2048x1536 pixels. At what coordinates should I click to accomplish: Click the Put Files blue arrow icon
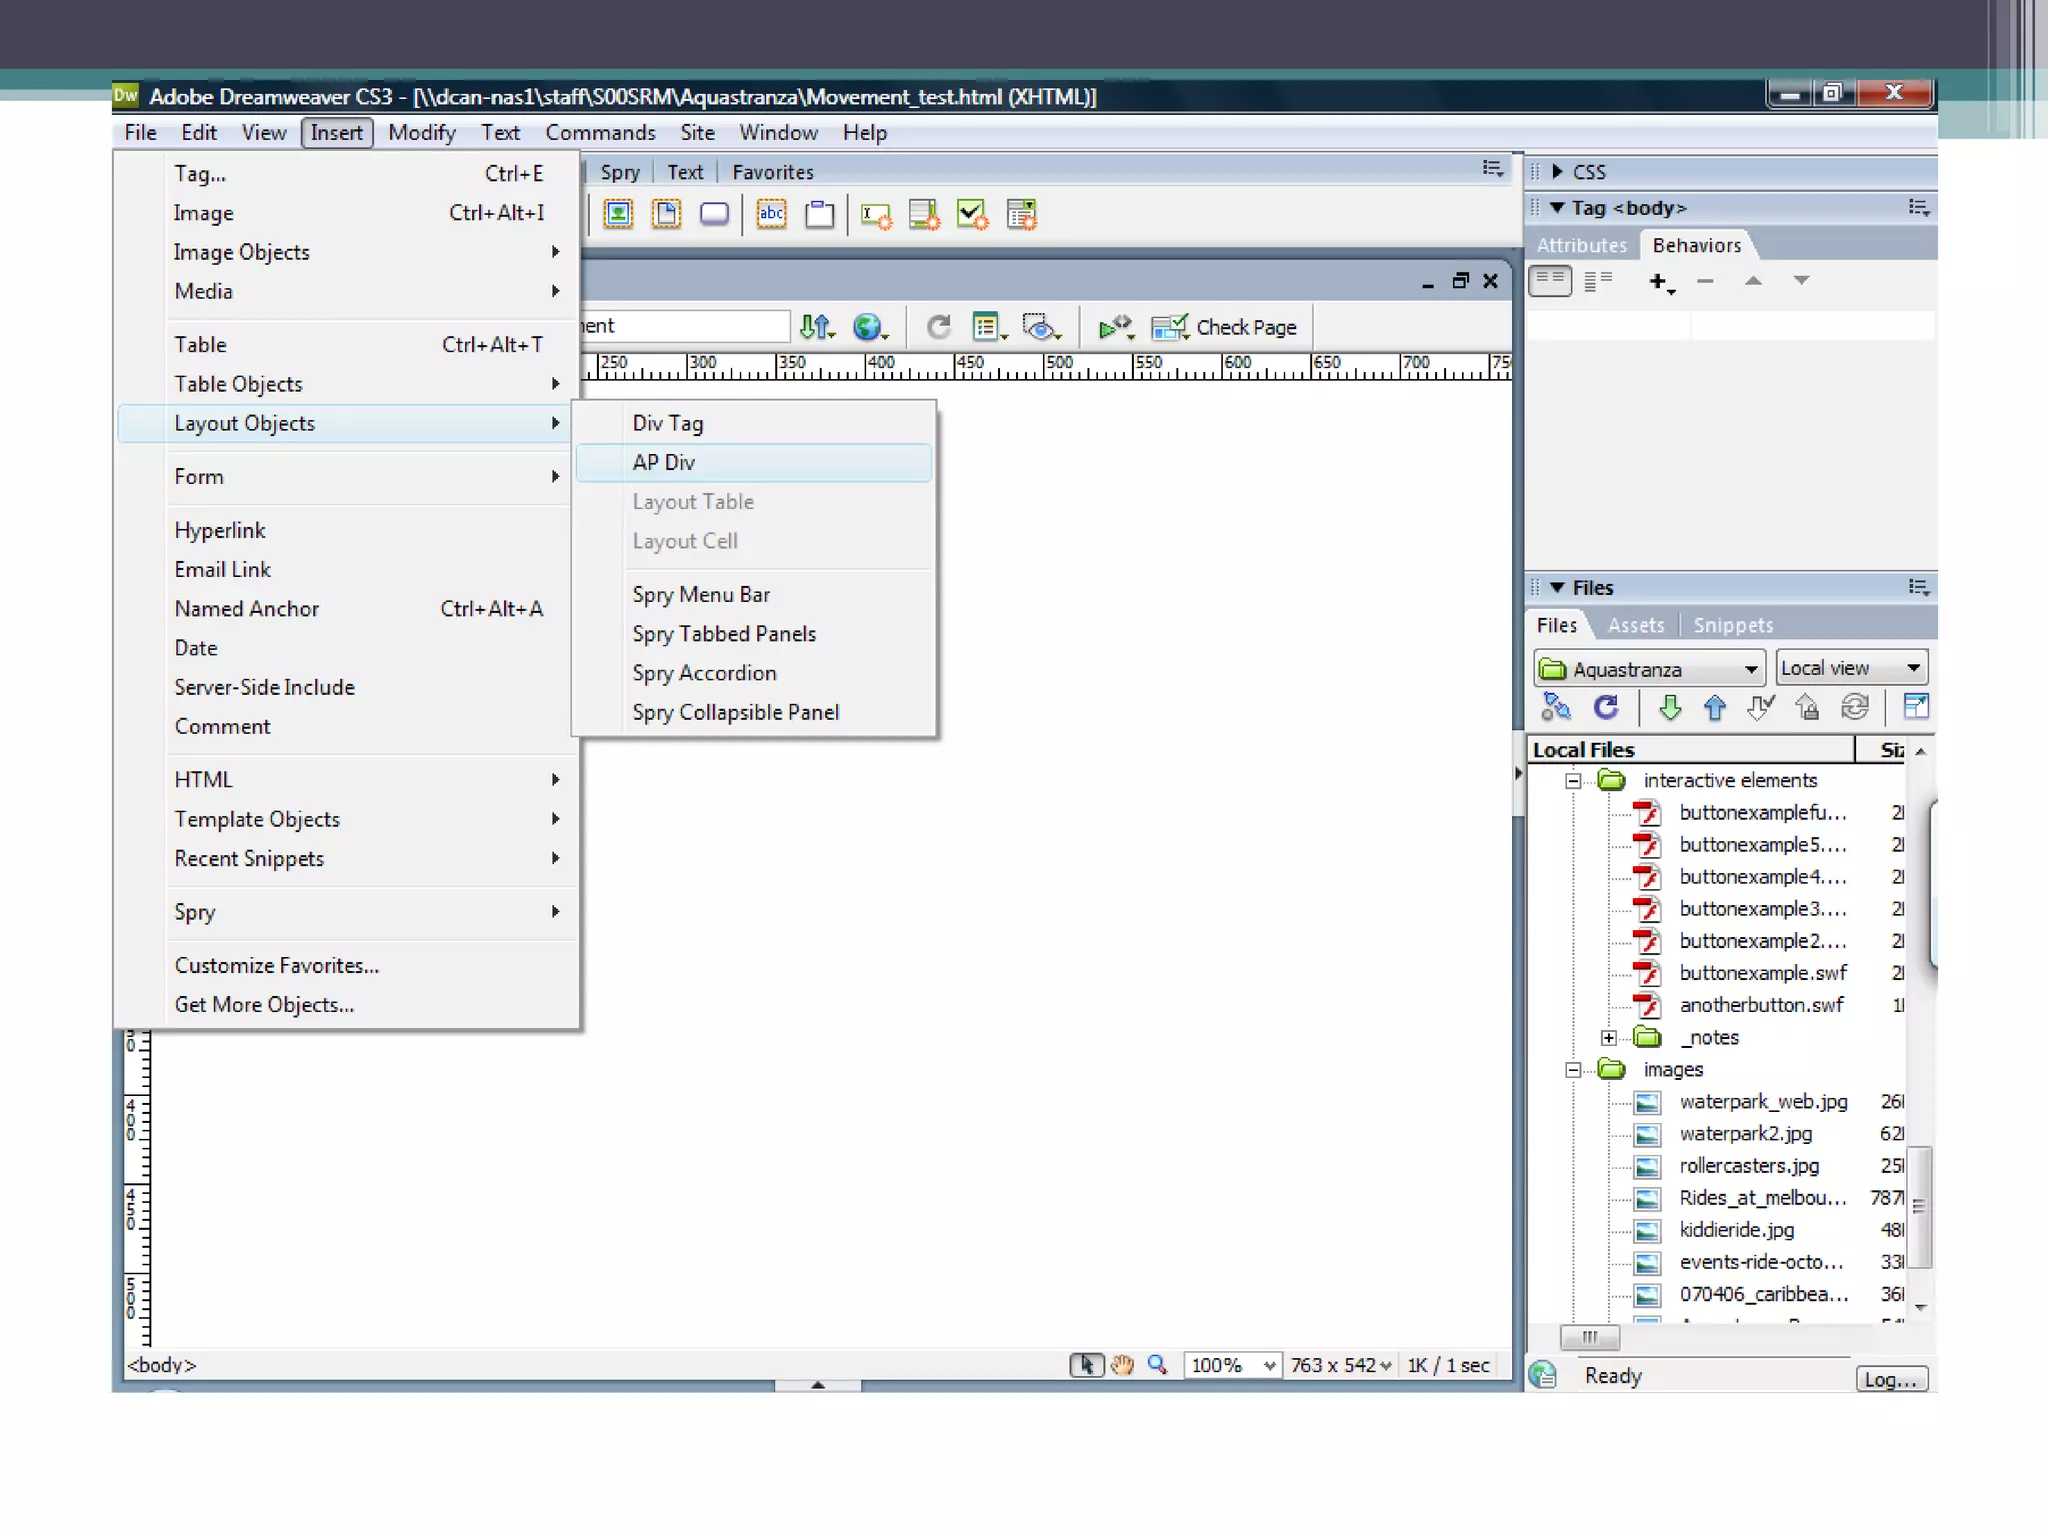point(1714,708)
